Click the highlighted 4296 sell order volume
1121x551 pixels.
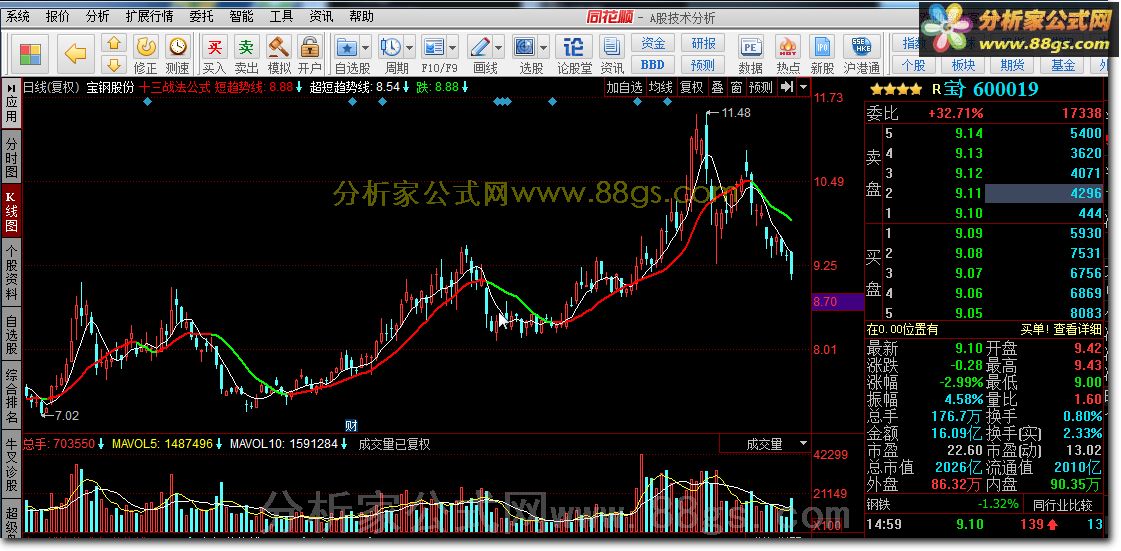pyautogui.click(x=1044, y=193)
